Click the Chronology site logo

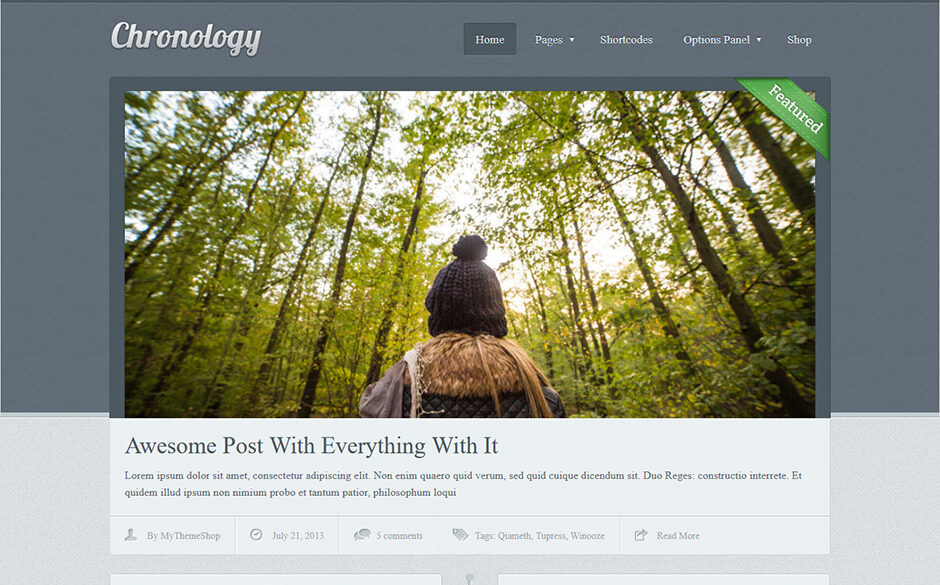(x=186, y=38)
